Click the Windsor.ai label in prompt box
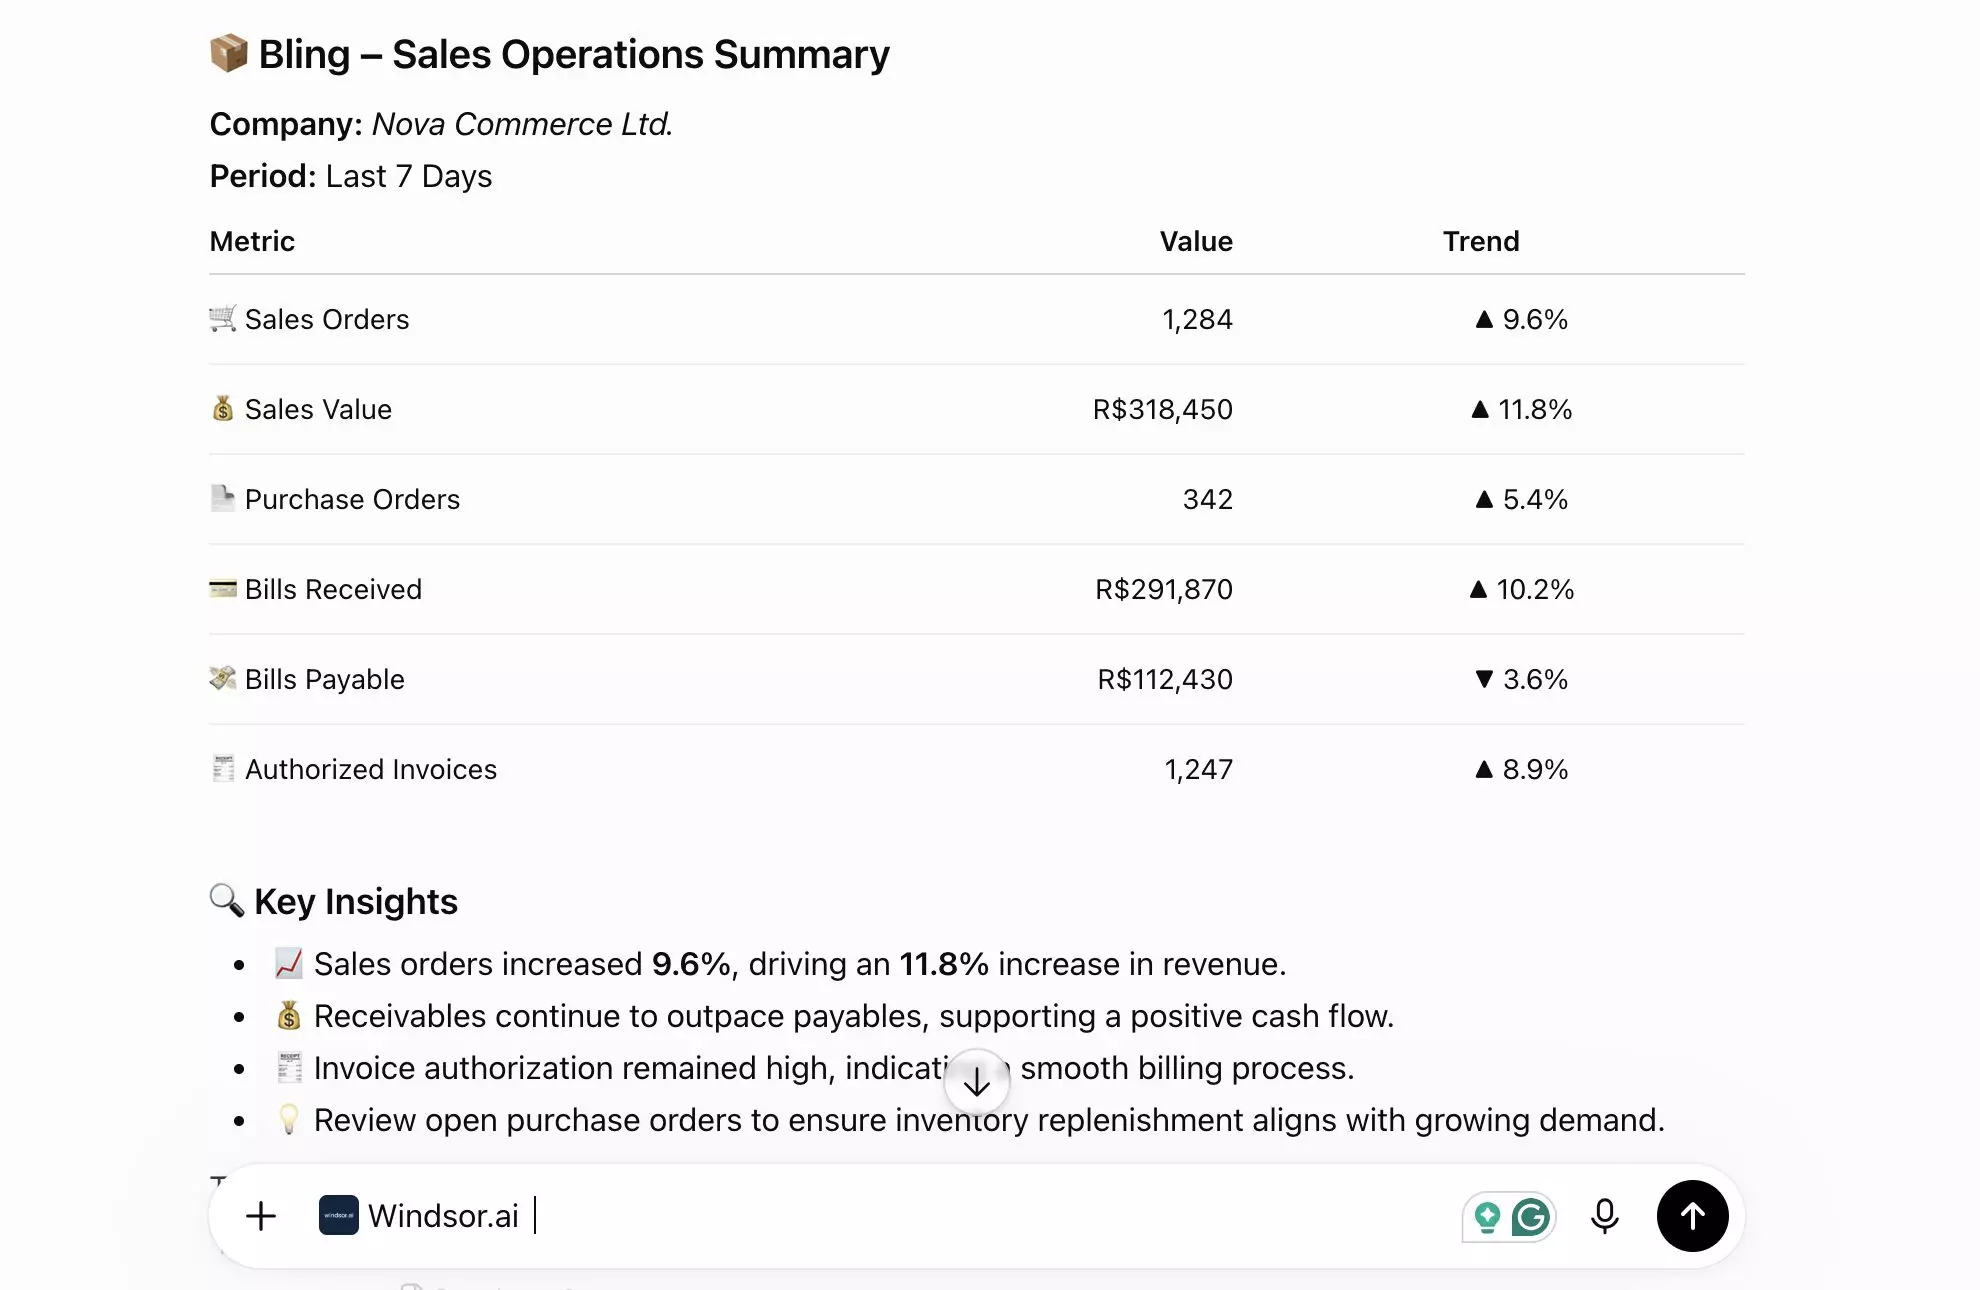Screen dimensions: 1980x1290 (x=443, y=1216)
